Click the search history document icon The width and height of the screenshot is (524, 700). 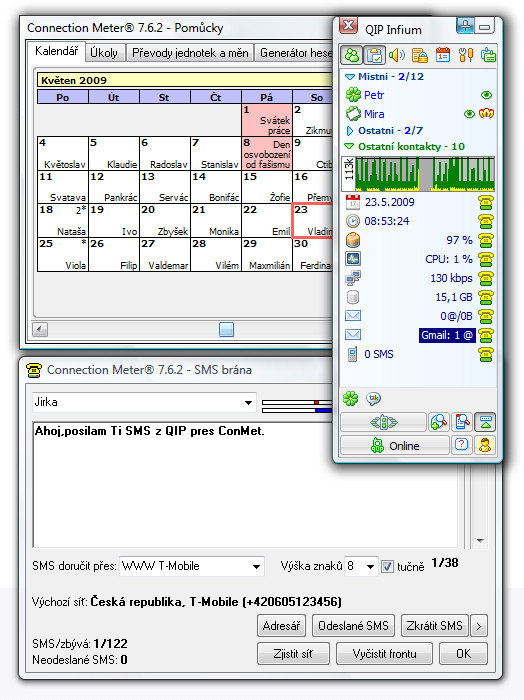point(462,422)
